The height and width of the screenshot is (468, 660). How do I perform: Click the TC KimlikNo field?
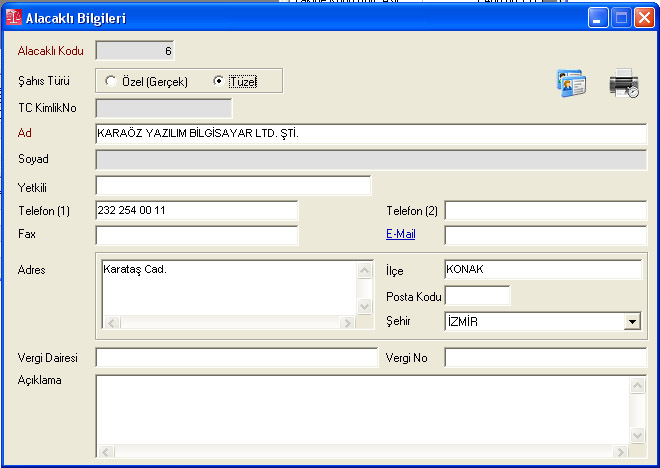point(164,109)
